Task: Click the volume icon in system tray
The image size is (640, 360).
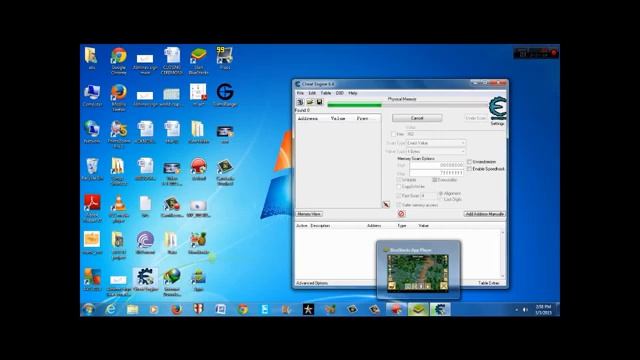Action: (x=525, y=310)
